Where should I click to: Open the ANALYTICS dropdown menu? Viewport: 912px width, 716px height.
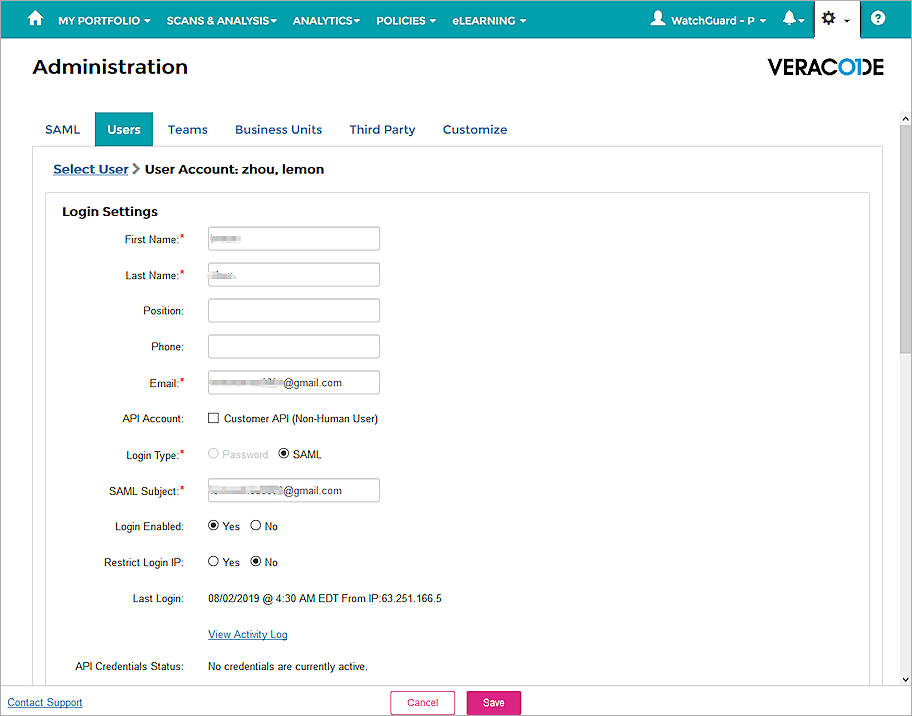coord(325,19)
